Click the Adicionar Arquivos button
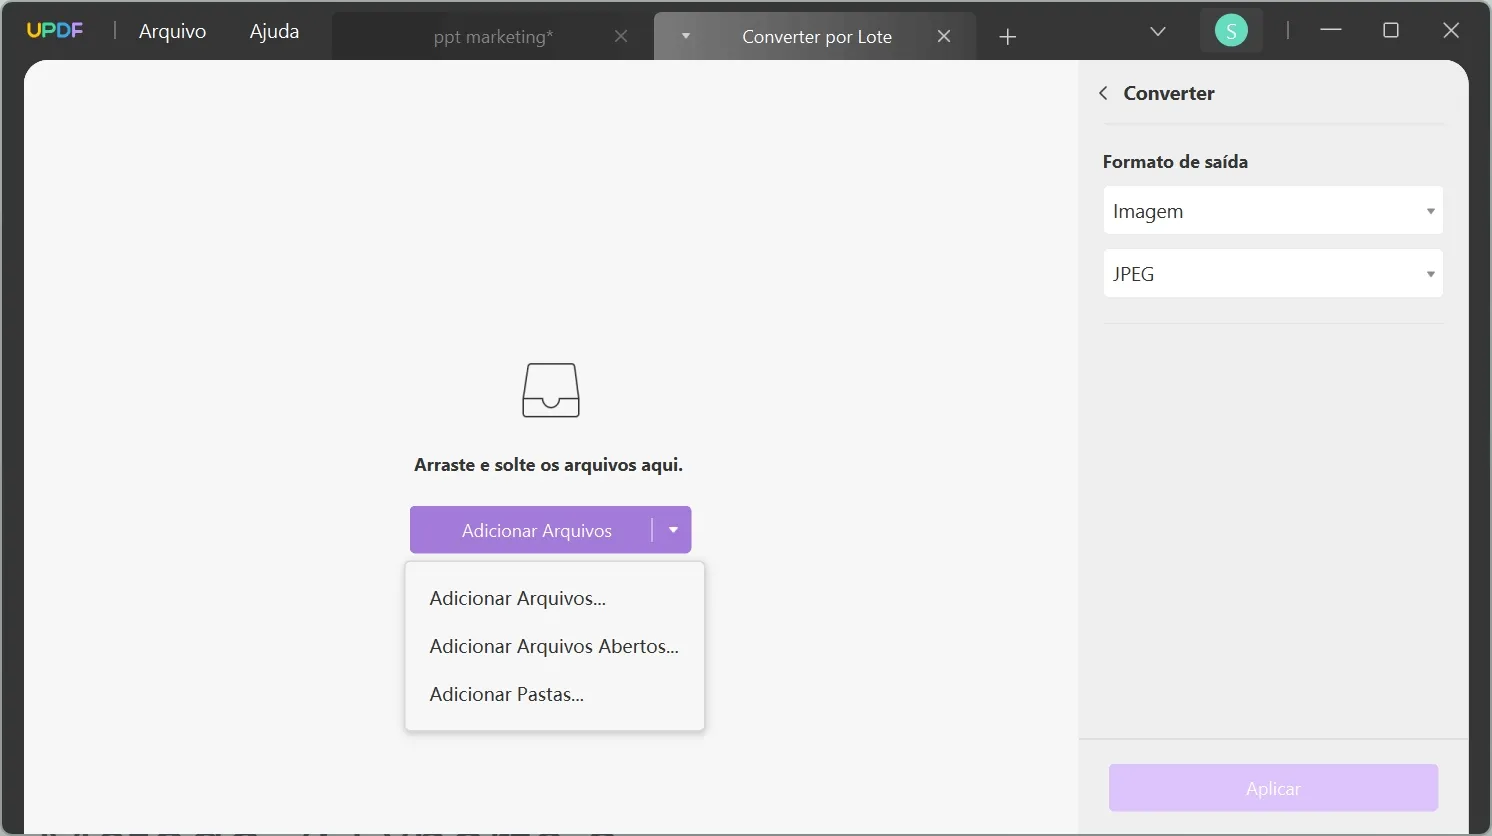 click(x=536, y=530)
